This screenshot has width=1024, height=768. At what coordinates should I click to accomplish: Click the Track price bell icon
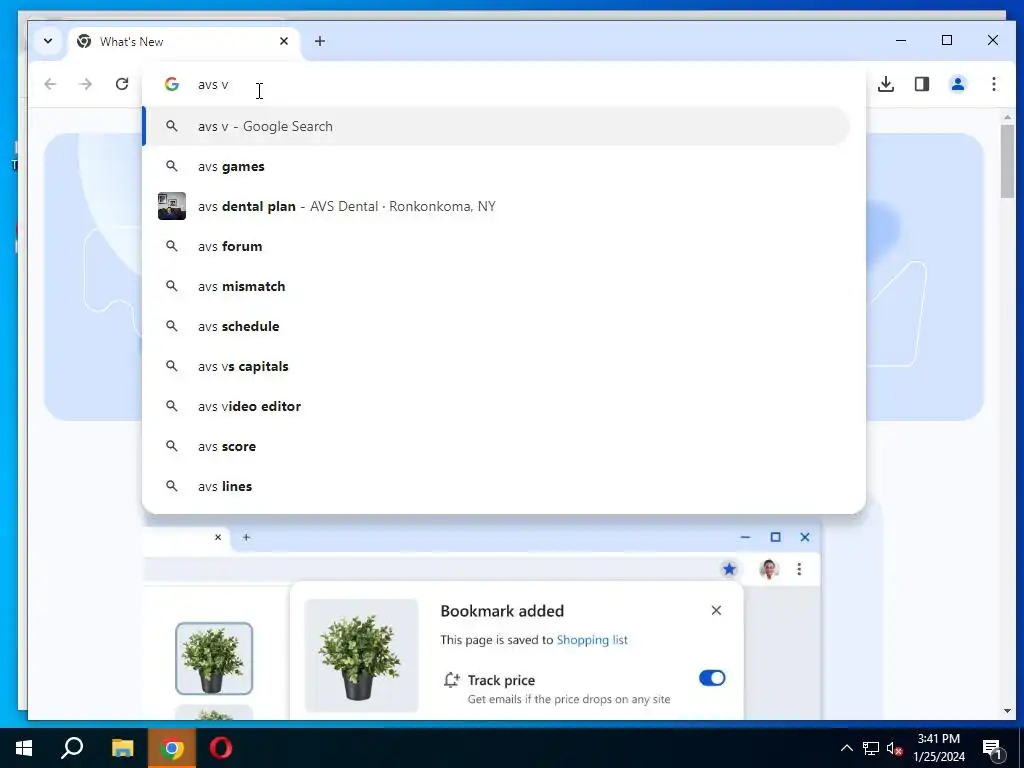tap(451, 680)
